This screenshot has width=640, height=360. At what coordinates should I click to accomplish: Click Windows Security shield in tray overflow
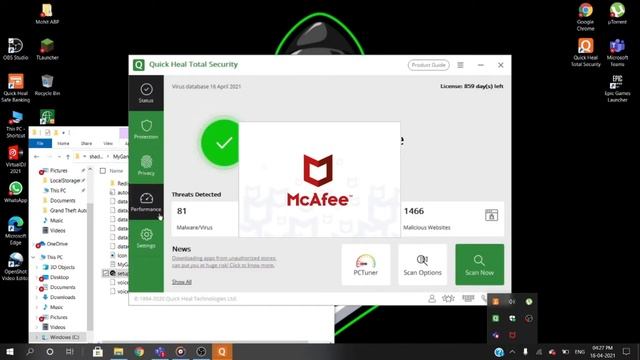point(512,318)
